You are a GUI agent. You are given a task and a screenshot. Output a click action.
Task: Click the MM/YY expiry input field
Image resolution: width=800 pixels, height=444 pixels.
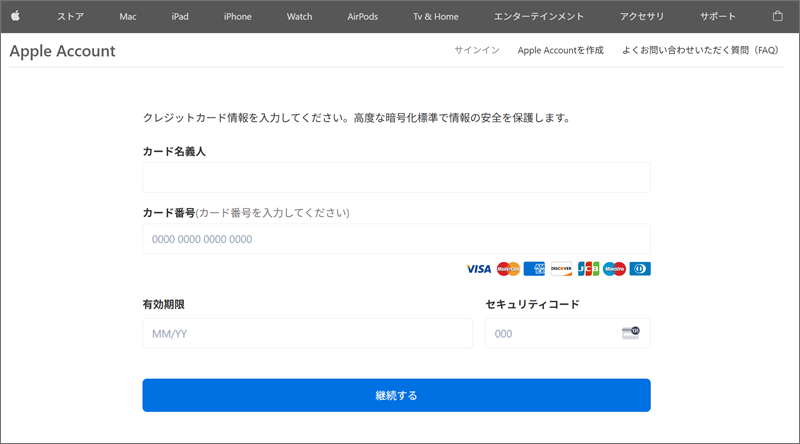308,333
